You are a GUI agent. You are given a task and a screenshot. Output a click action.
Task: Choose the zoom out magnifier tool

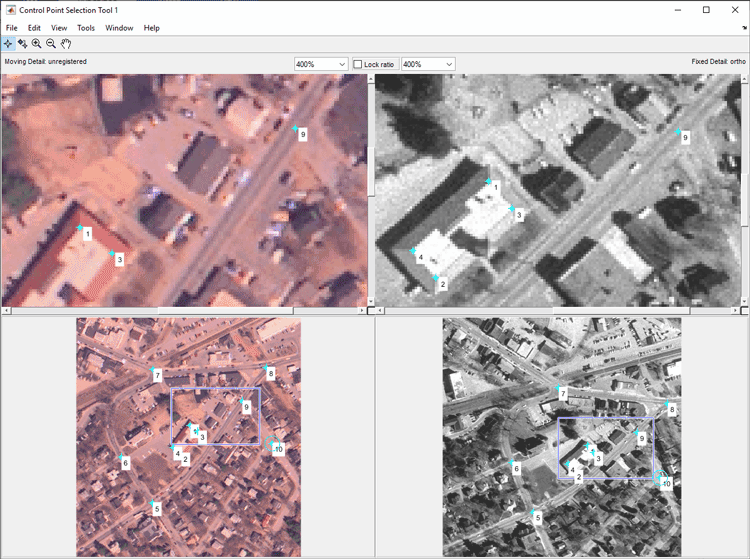[51, 44]
